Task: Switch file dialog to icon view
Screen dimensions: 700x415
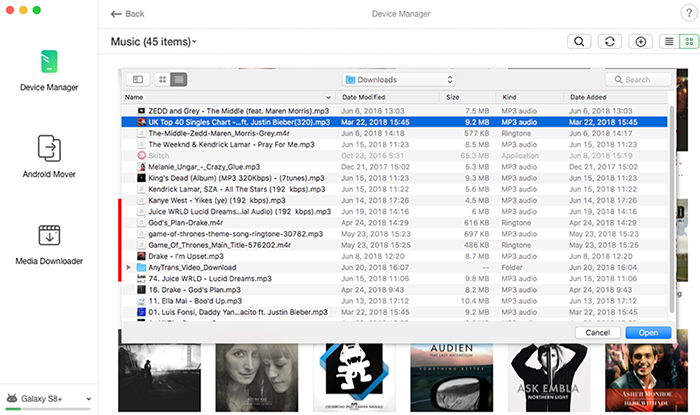Action: tap(162, 79)
